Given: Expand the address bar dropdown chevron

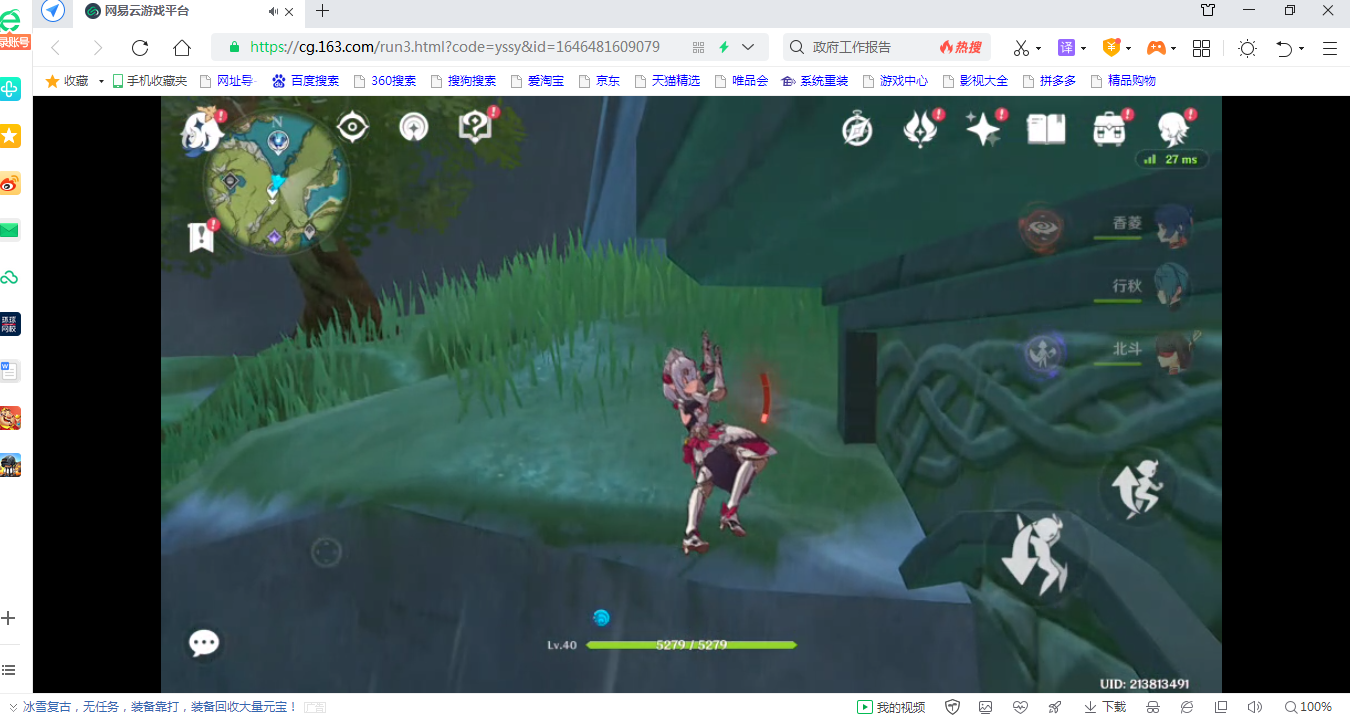Looking at the screenshot, I should click(x=748, y=47).
